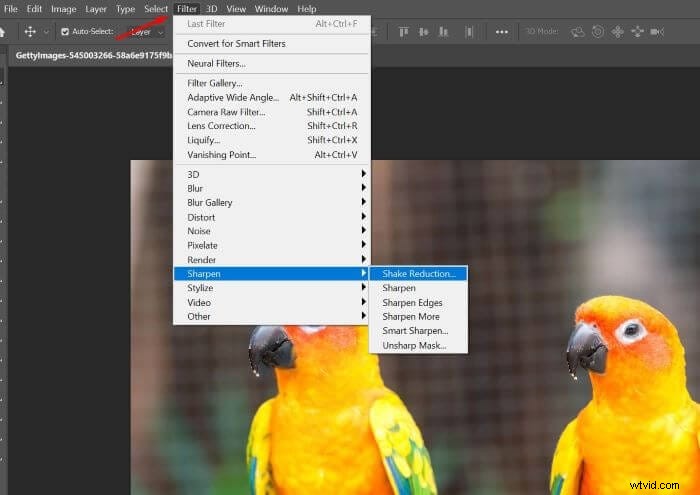Viewport: 700px width, 495px height.
Task: Expand the Blur Gallery submenu
Action: point(271,203)
